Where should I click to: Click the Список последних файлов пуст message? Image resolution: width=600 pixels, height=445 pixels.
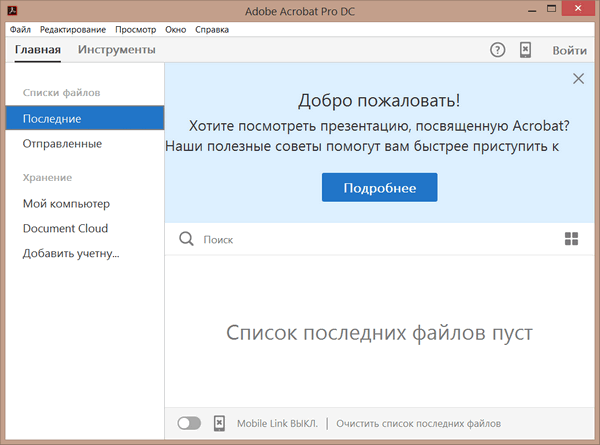pos(379,333)
